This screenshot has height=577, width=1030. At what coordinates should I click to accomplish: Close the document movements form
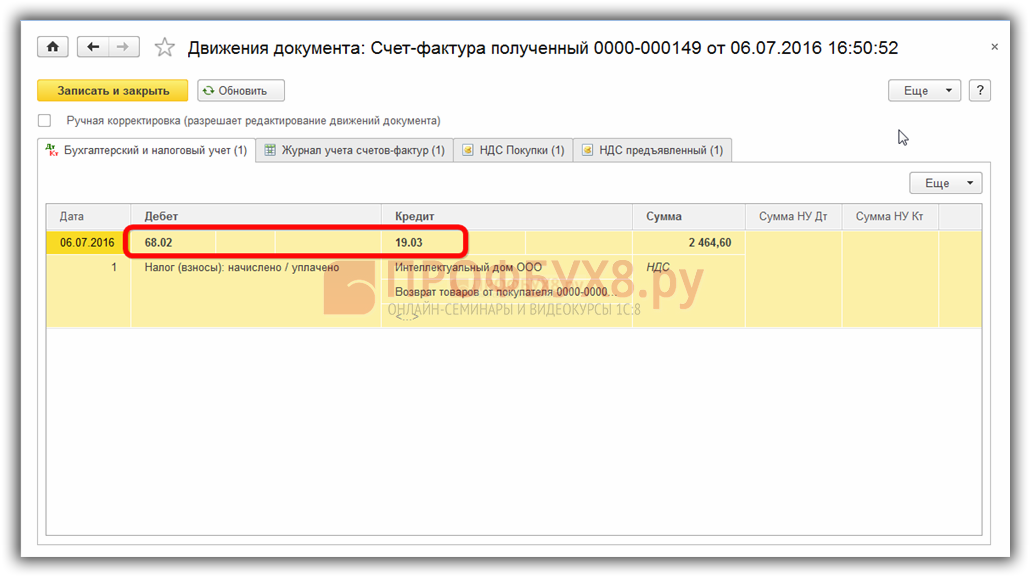point(994,47)
